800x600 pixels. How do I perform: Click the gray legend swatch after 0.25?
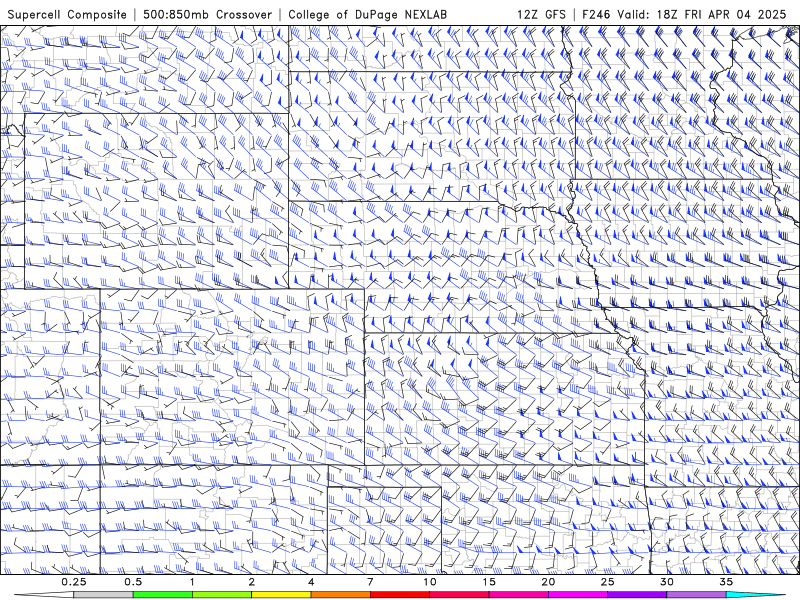(103, 595)
